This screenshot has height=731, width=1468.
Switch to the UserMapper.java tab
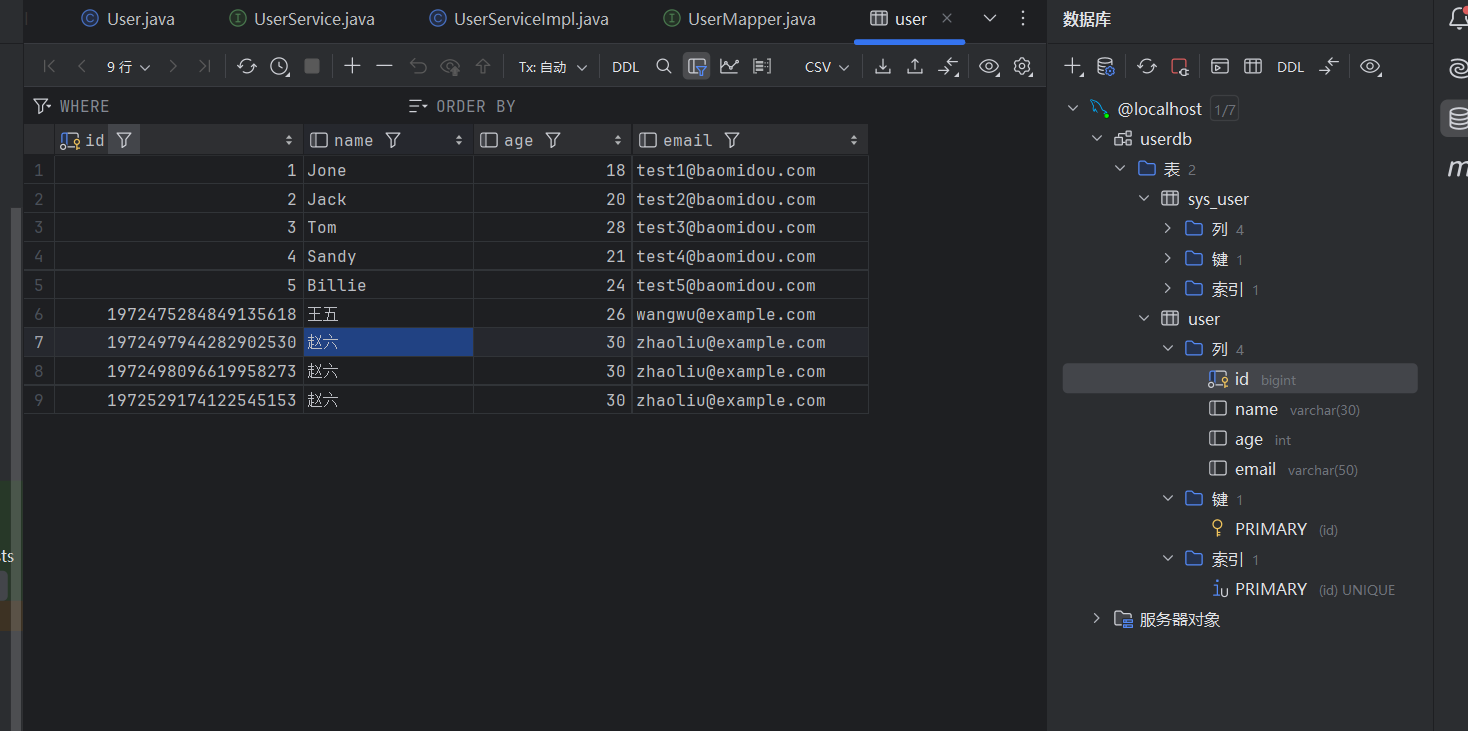[751, 19]
